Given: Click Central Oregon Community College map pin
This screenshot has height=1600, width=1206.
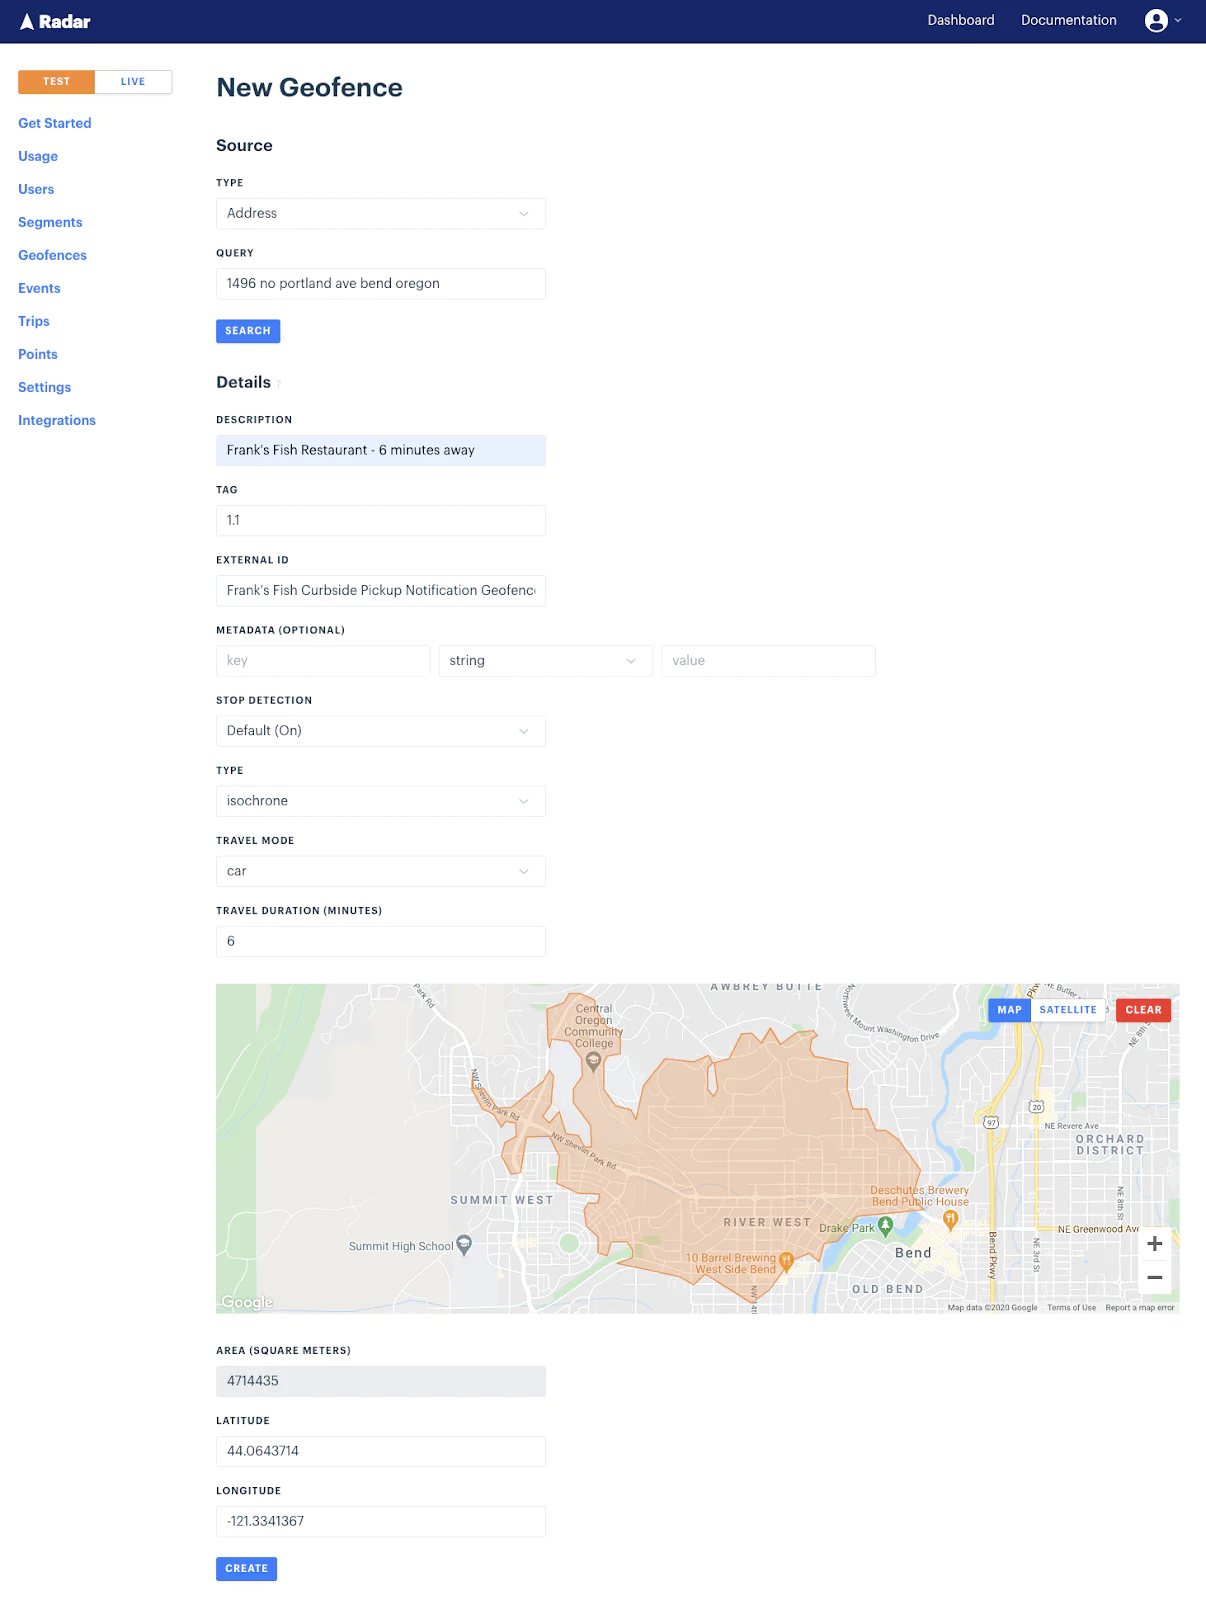Looking at the screenshot, I should click(593, 1062).
